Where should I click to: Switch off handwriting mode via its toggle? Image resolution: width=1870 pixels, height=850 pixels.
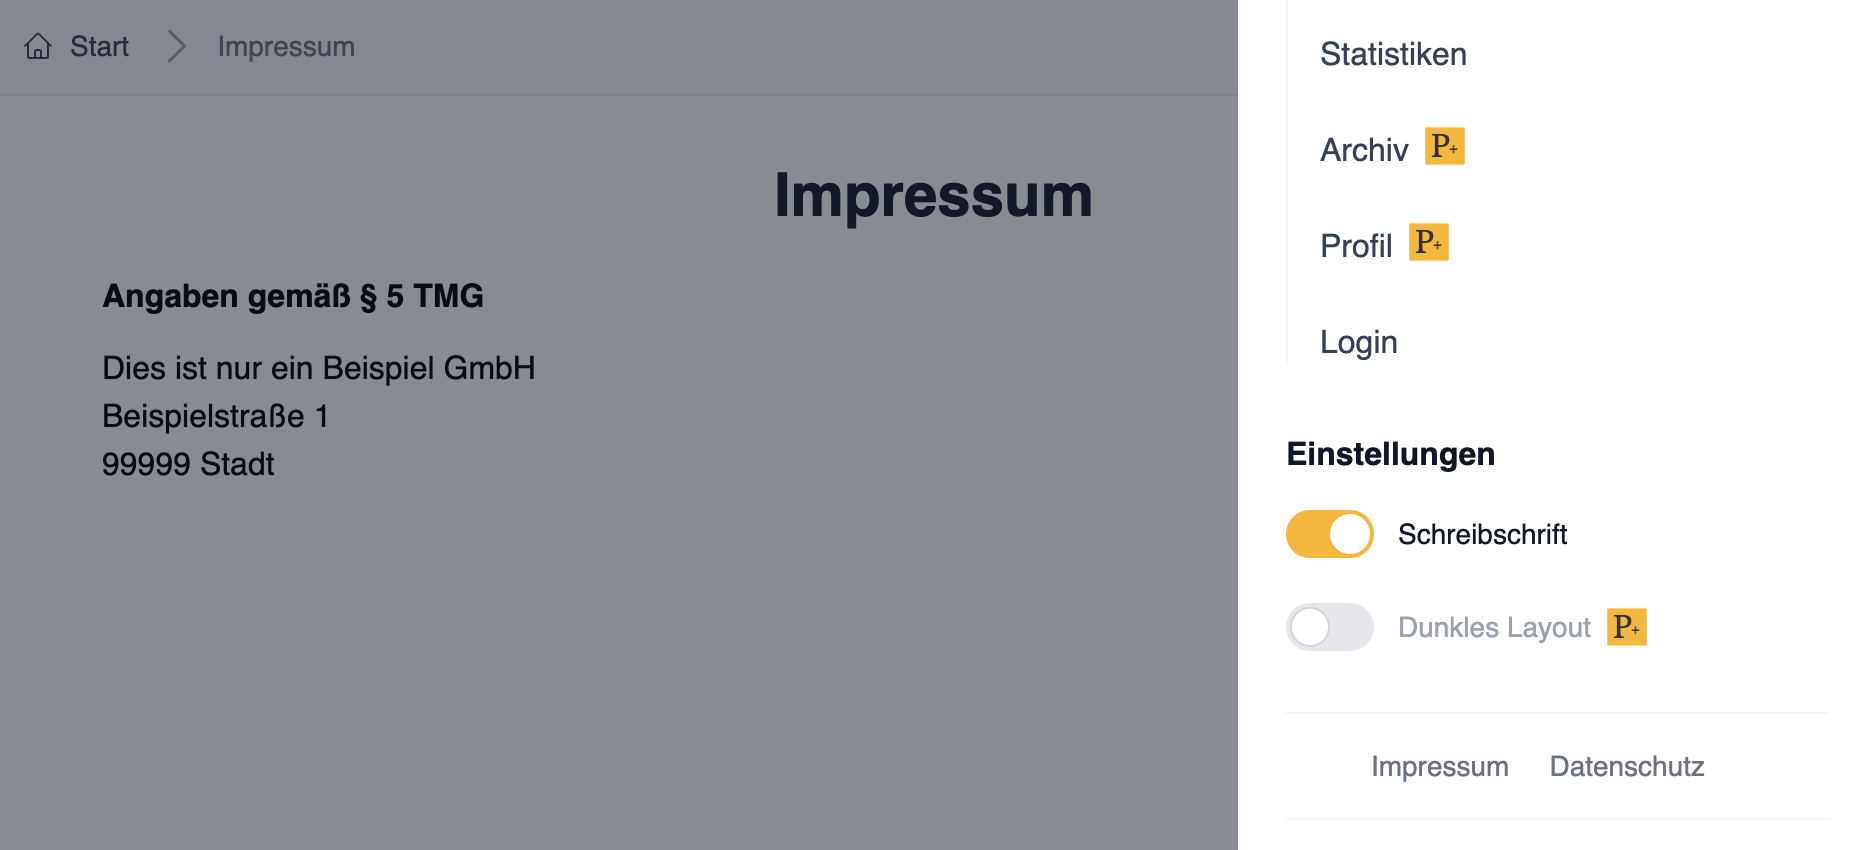click(x=1329, y=534)
